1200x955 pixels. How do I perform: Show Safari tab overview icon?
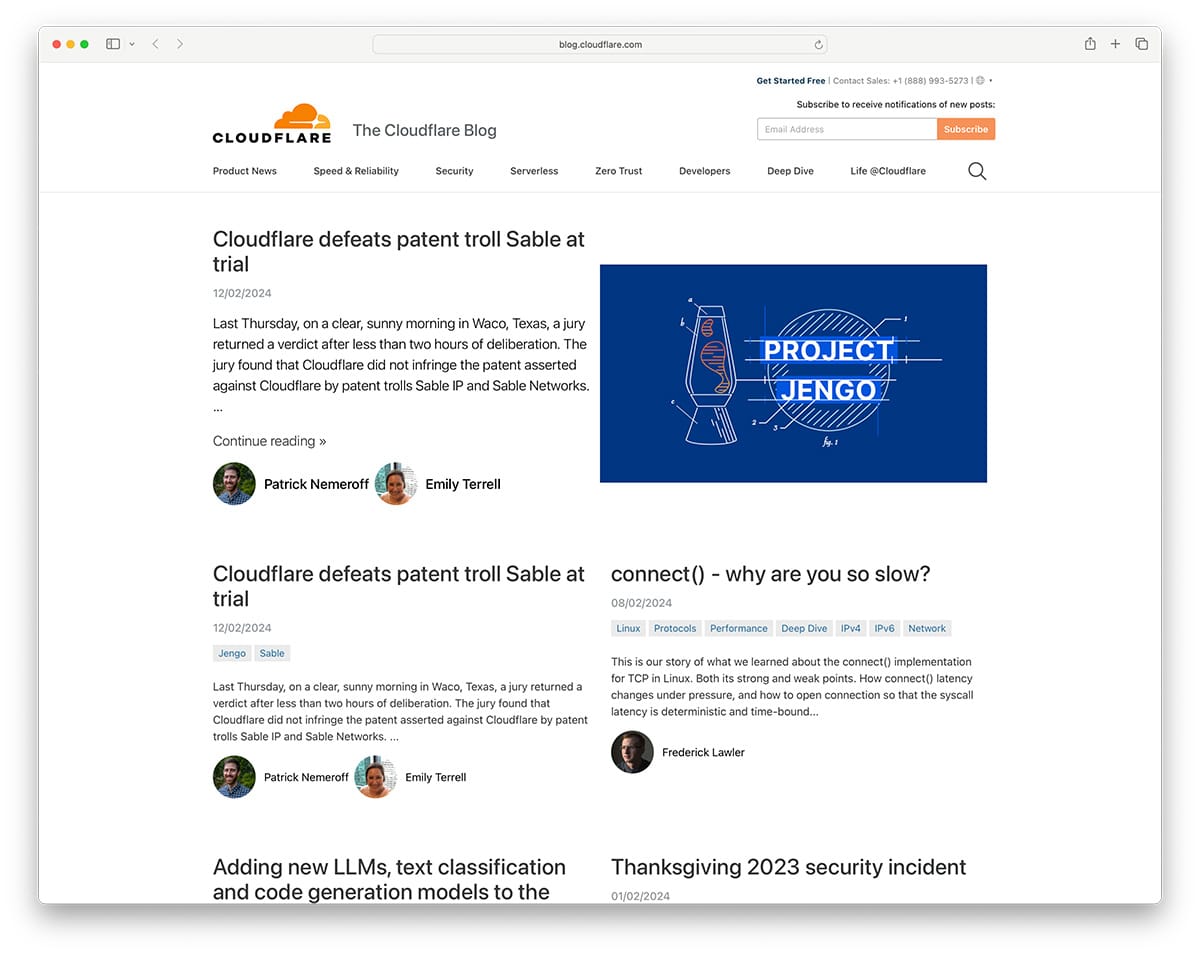(x=1141, y=44)
